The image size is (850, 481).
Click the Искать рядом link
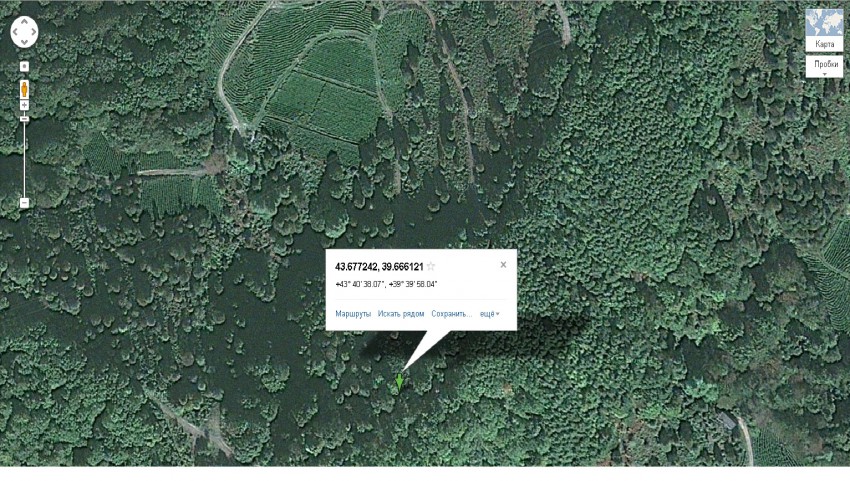(x=401, y=314)
